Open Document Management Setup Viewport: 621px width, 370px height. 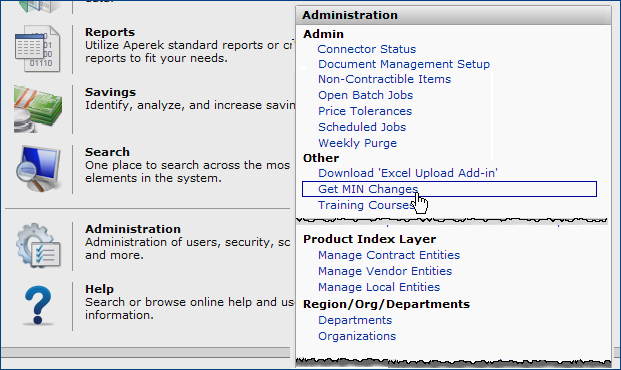pyautogui.click(x=404, y=64)
